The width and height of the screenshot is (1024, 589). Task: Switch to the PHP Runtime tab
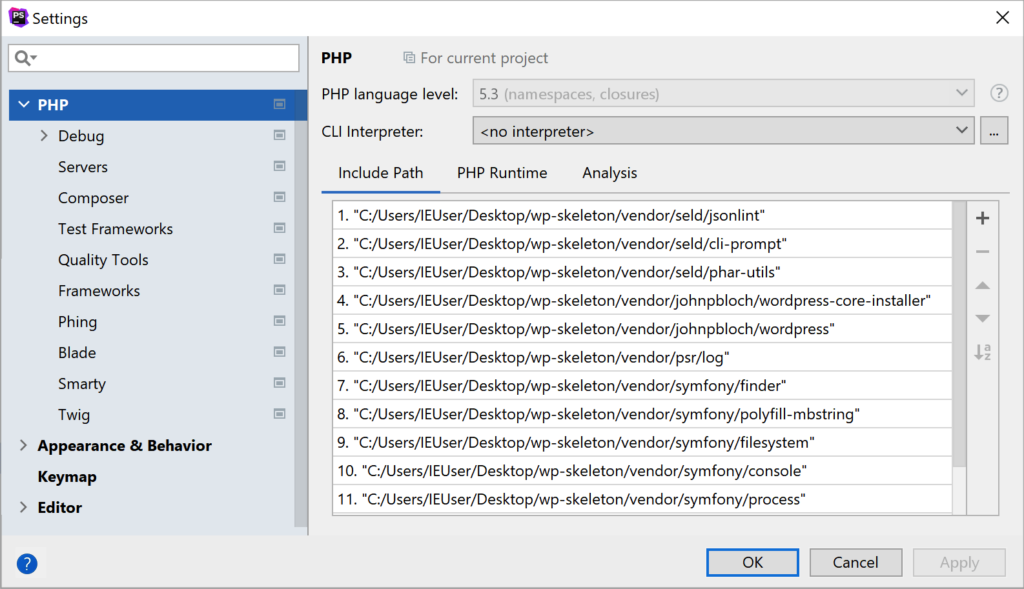coord(502,173)
